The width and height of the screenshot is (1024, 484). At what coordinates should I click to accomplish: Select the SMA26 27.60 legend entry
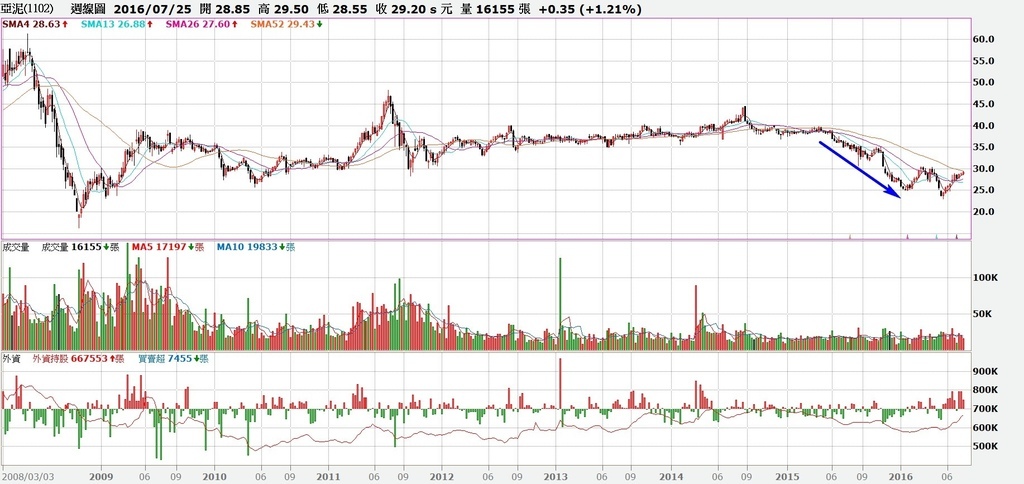[x=200, y=24]
